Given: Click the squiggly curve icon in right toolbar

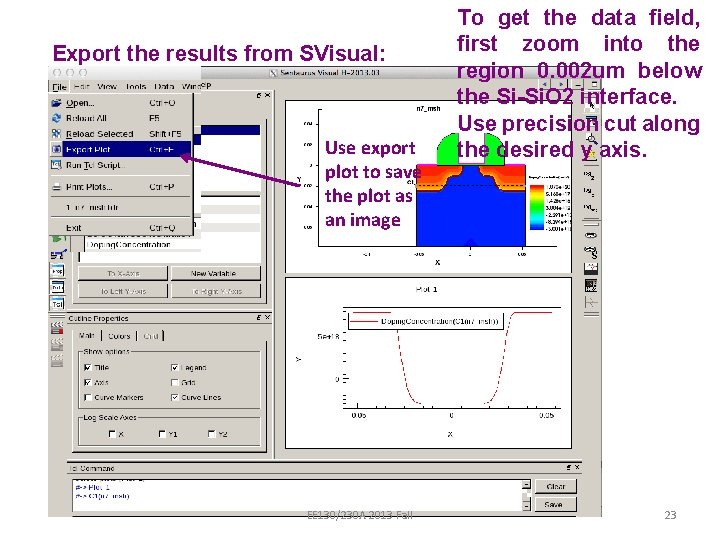Looking at the screenshot, I should click(591, 252).
